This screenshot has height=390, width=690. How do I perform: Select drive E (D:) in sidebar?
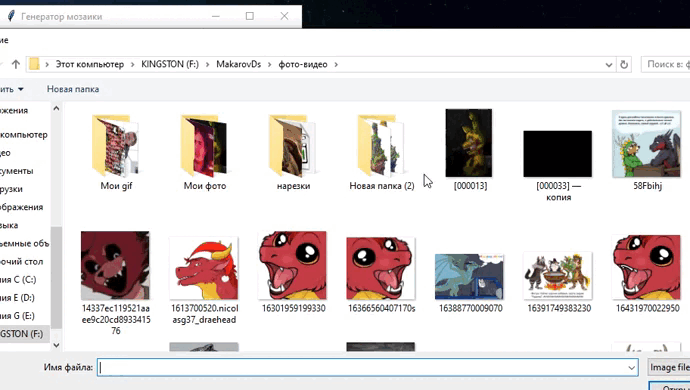pos(17,298)
